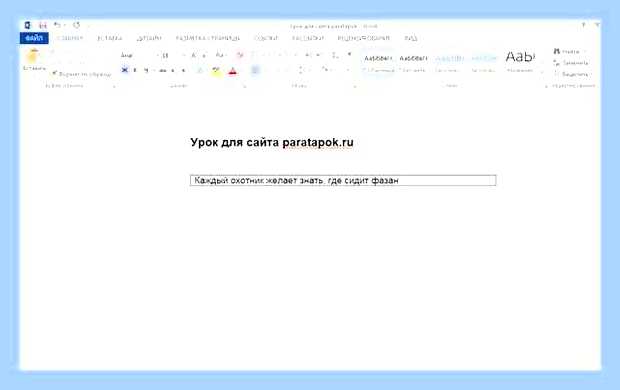The image size is (620, 390).
Task: Switch to the ВСТАВКА ribbon tab
Action: click(110, 38)
